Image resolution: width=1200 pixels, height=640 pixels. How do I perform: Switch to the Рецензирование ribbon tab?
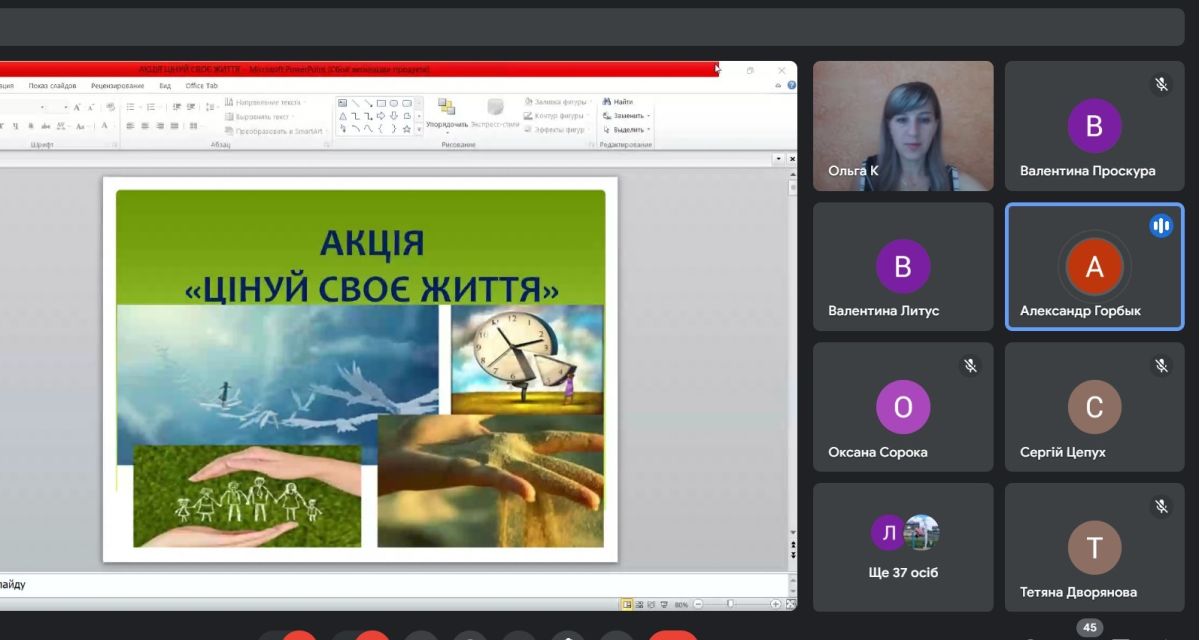point(117,86)
